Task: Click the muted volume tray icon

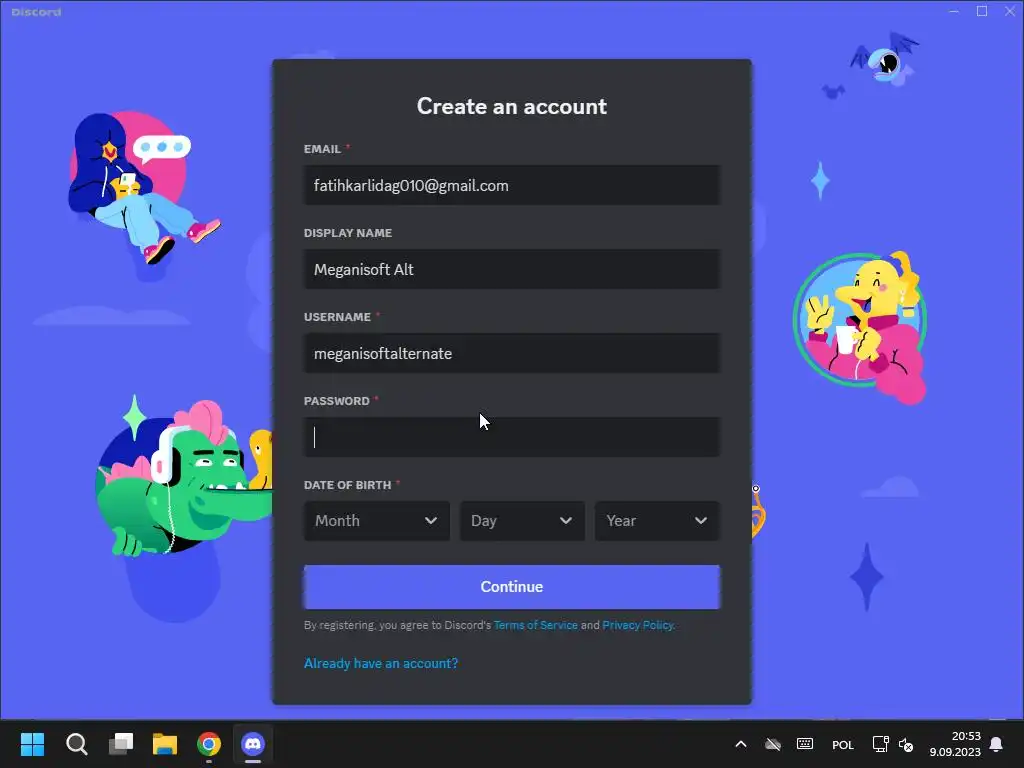Action: pos(906,744)
